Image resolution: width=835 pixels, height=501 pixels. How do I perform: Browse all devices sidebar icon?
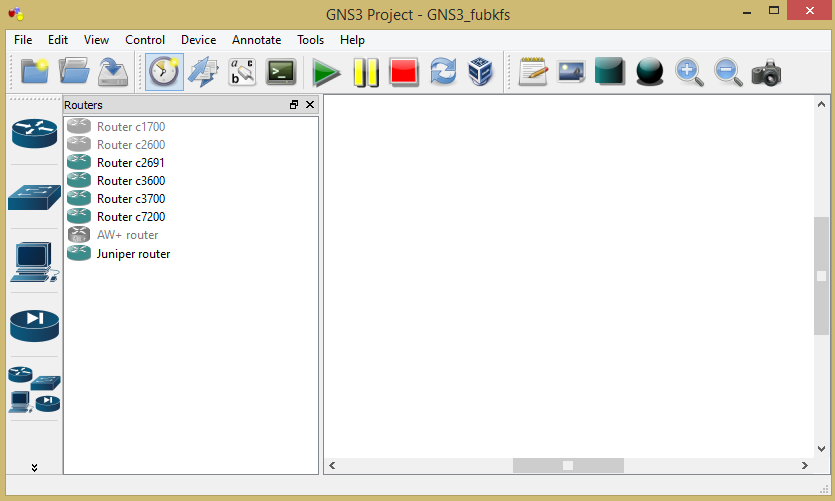(x=35, y=389)
